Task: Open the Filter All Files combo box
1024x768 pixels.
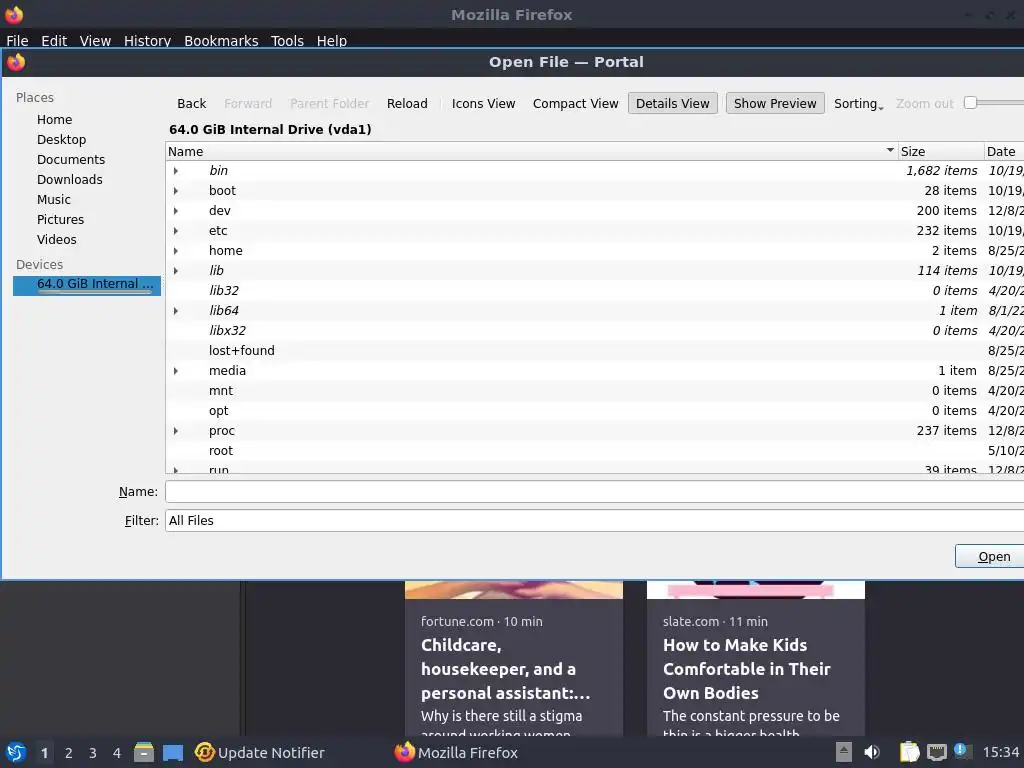Action: tap(594, 520)
